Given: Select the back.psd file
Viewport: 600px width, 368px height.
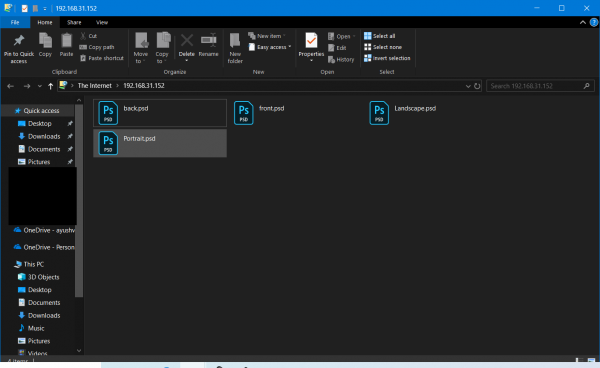Looking at the screenshot, I should (160, 113).
